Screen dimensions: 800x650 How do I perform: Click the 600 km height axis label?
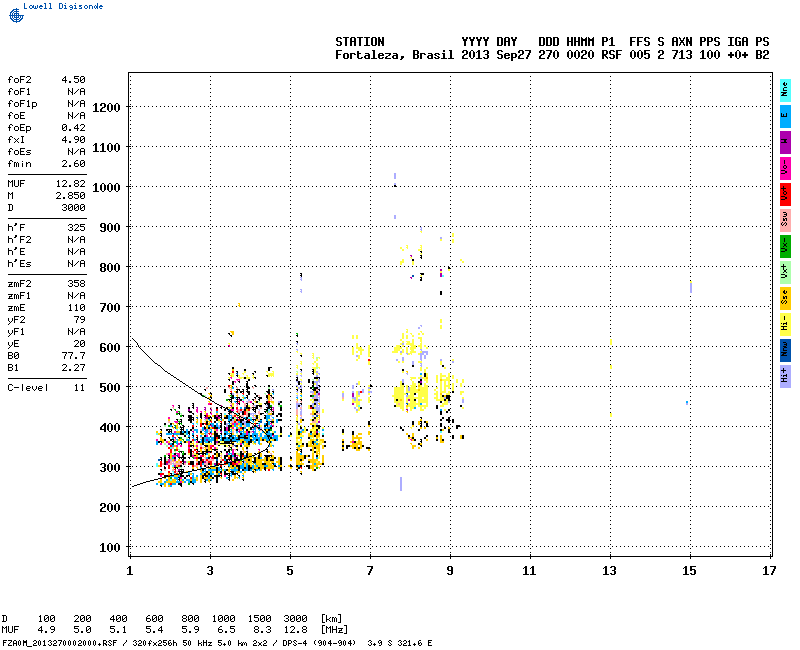click(110, 347)
